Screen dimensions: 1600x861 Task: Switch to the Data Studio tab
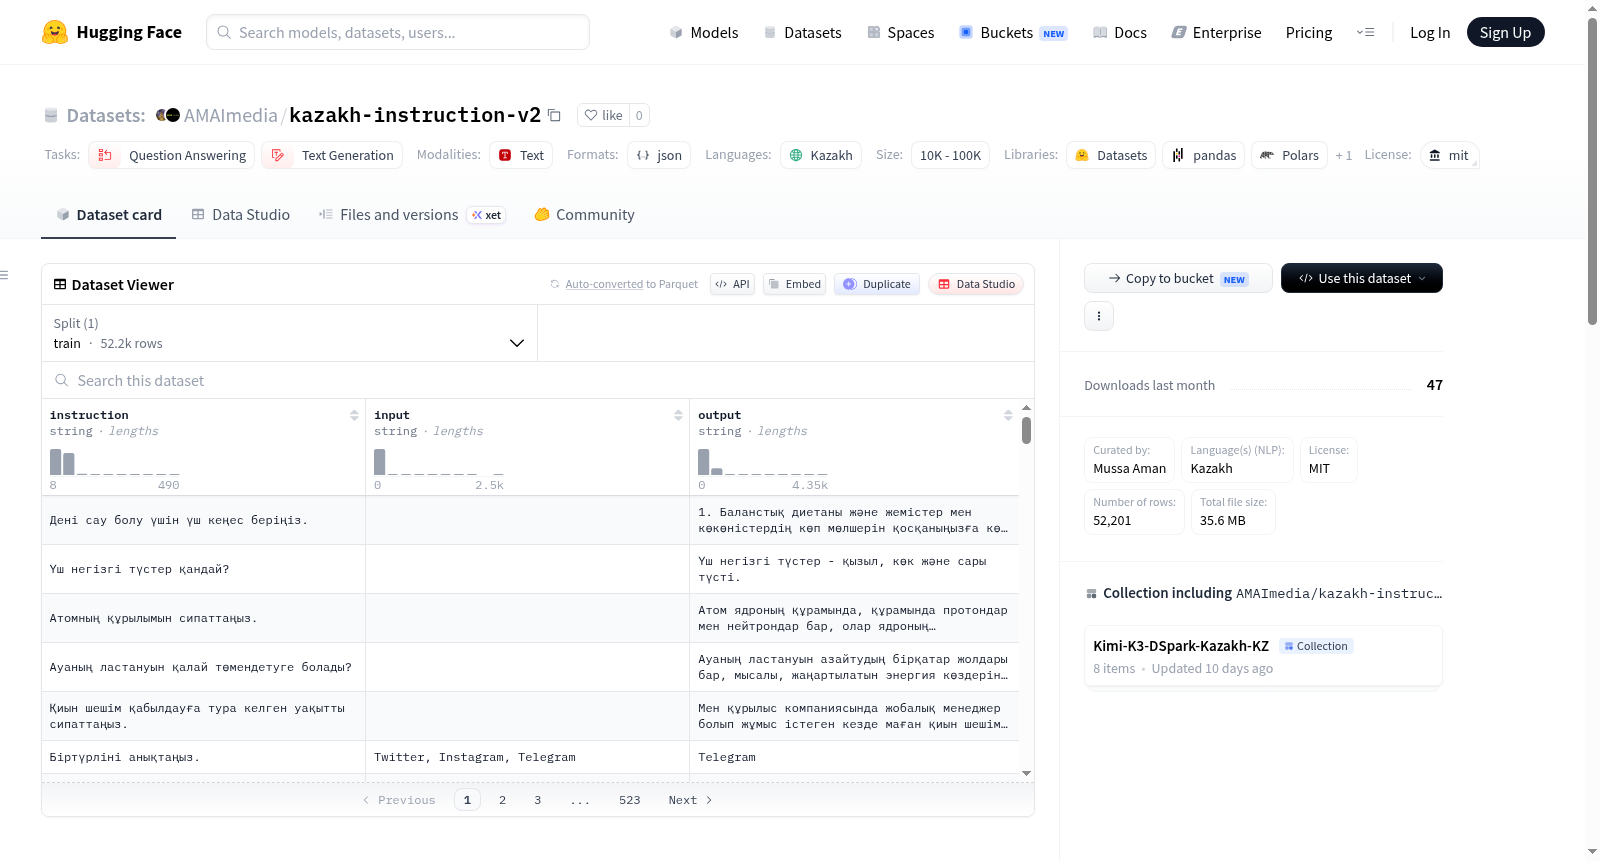point(241,214)
